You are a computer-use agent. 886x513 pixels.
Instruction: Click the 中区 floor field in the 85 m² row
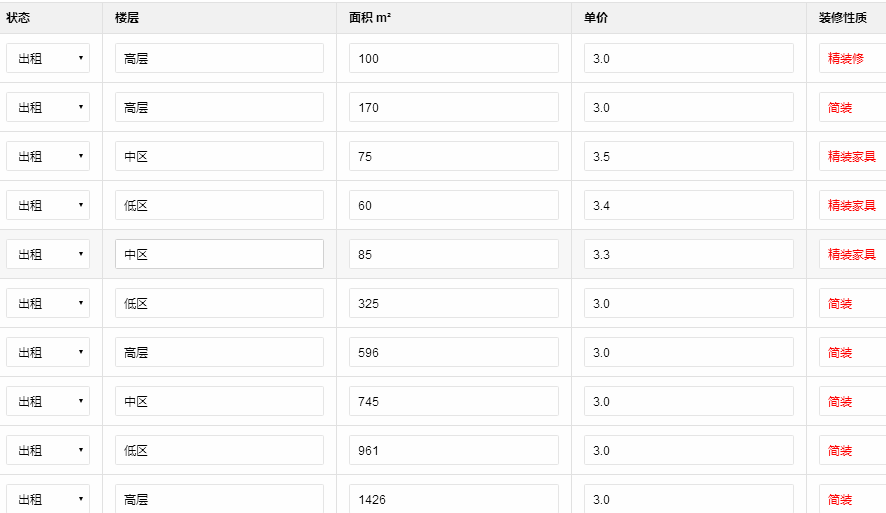coord(219,255)
